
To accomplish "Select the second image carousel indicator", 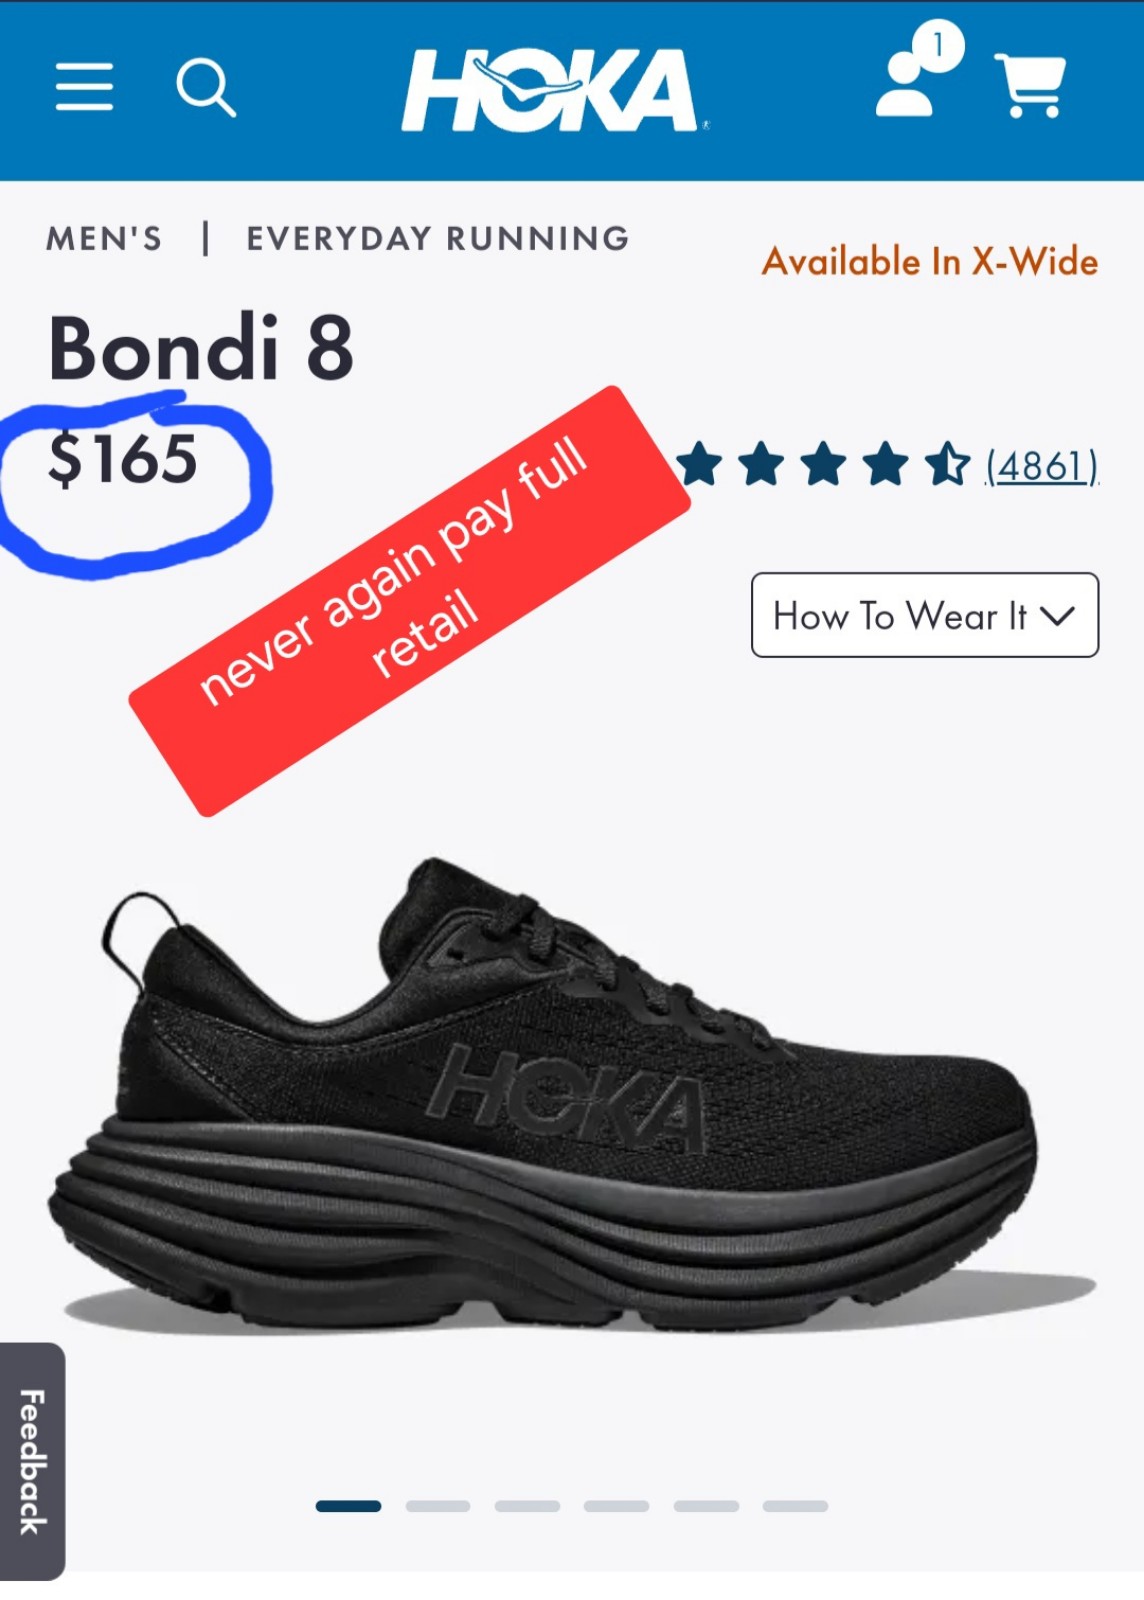I will coord(438,1506).
